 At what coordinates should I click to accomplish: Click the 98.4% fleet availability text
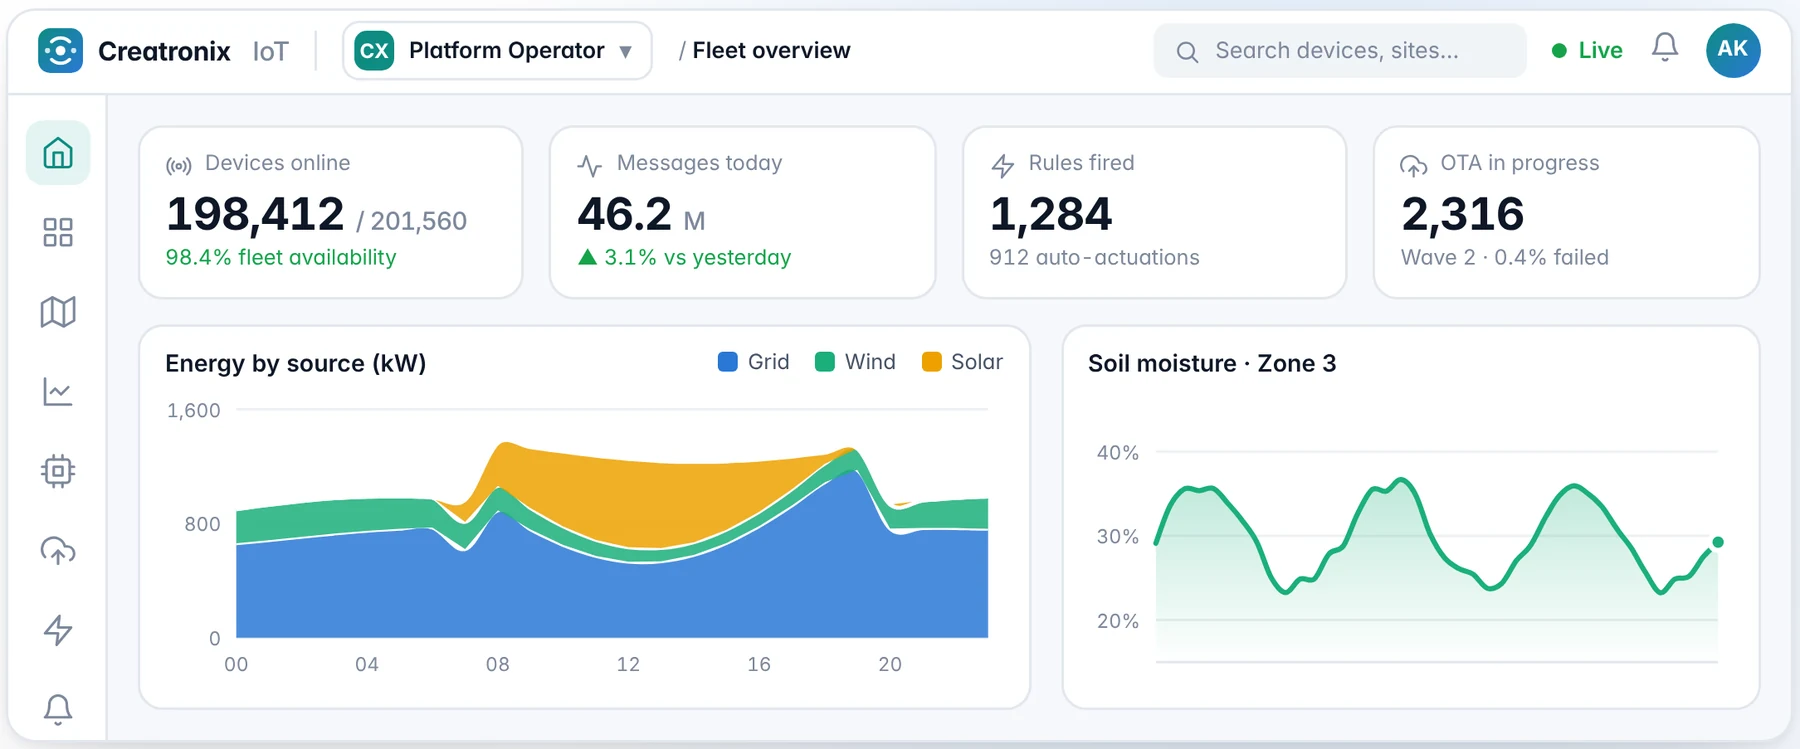(x=281, y=257)
